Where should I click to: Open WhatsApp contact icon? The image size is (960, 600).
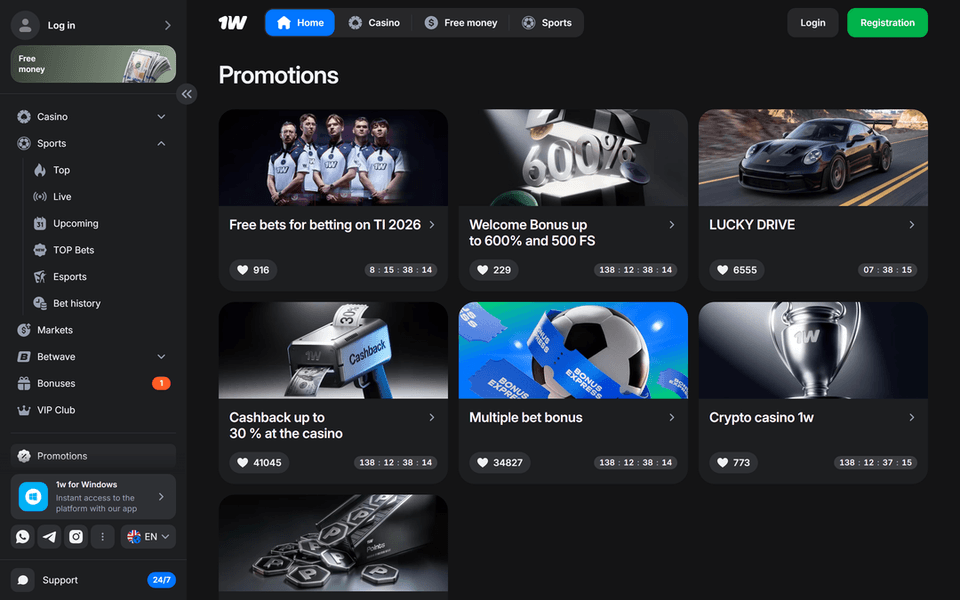pyautogui.click(x=23, y=537)
